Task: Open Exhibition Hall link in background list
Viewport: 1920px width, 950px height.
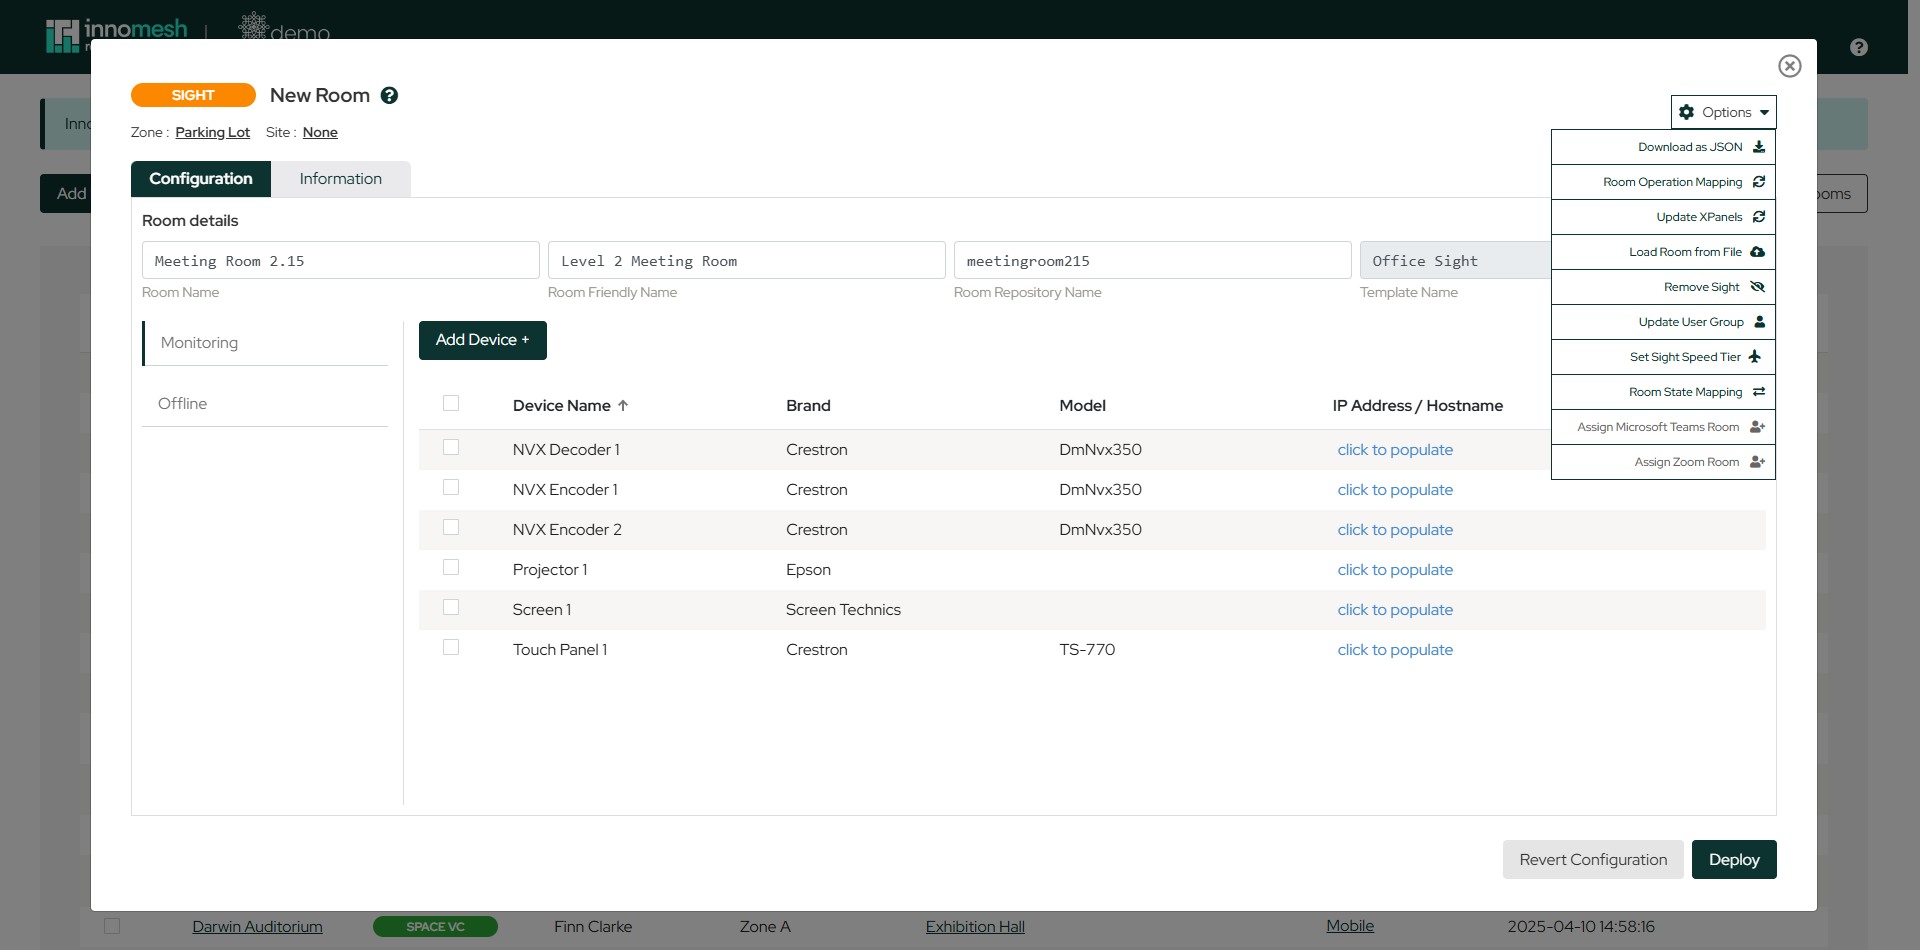Action: tap(975, 927)
